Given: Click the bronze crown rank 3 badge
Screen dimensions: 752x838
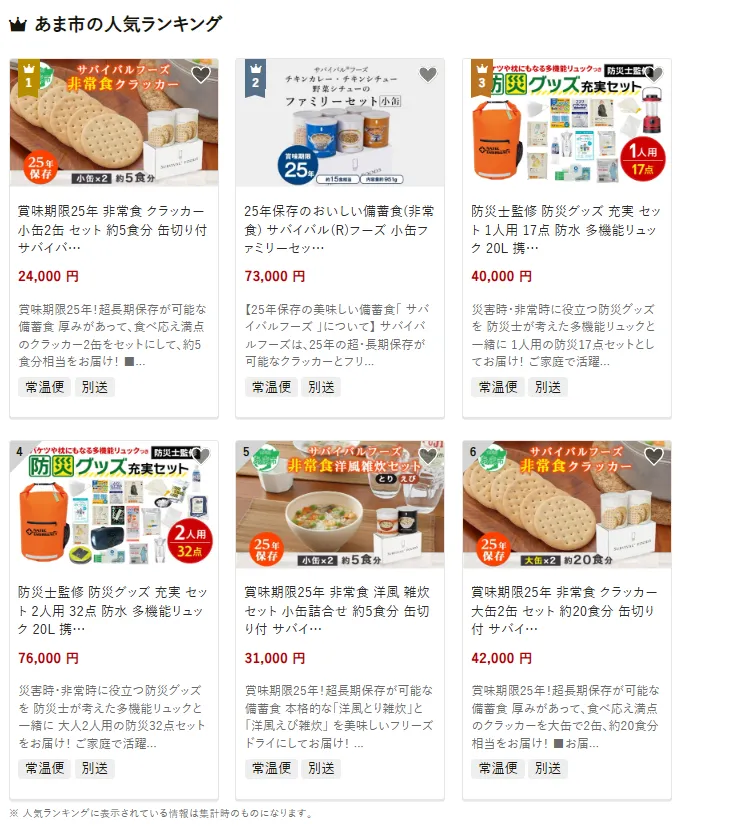Looking at the screenshot, I should 482,77.
